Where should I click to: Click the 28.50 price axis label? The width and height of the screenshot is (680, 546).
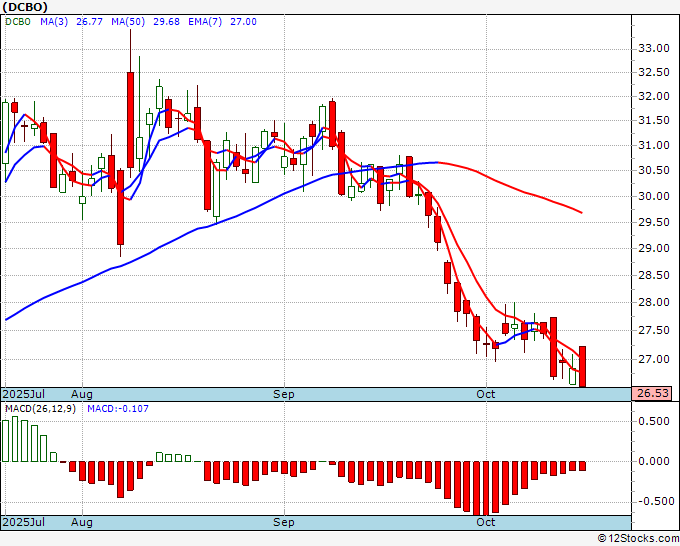point(654,275)
